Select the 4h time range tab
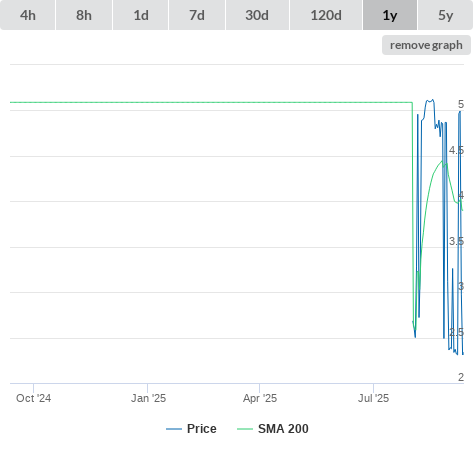 (x=28, y=15)
